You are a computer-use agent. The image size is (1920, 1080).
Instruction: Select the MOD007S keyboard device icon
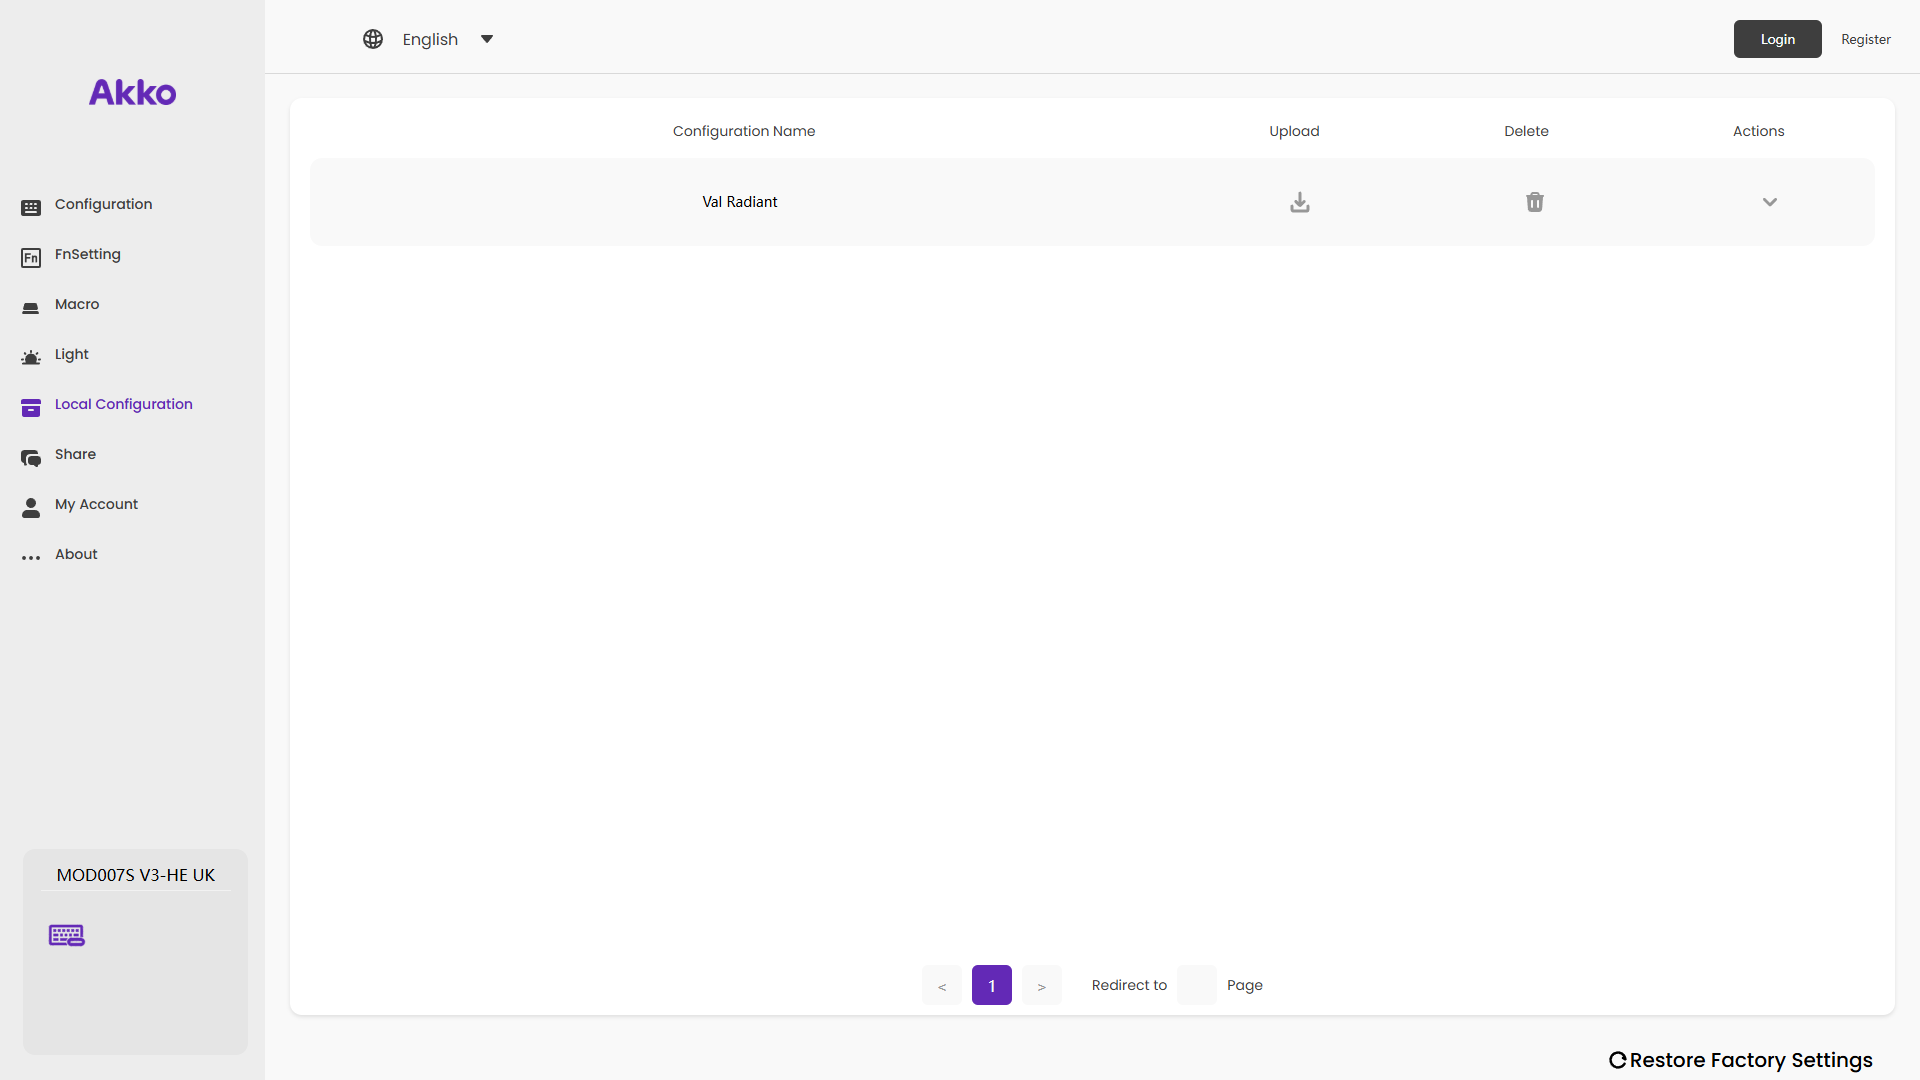tap(67, 935)
